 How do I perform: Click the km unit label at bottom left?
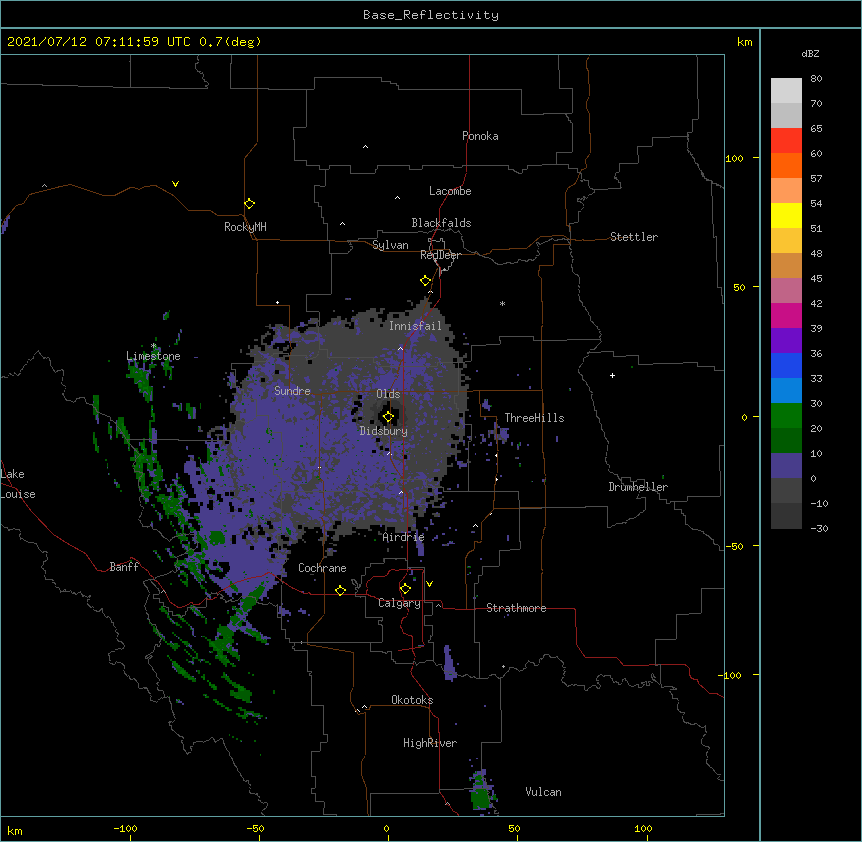pyautogui.click(x=14, y=831)
